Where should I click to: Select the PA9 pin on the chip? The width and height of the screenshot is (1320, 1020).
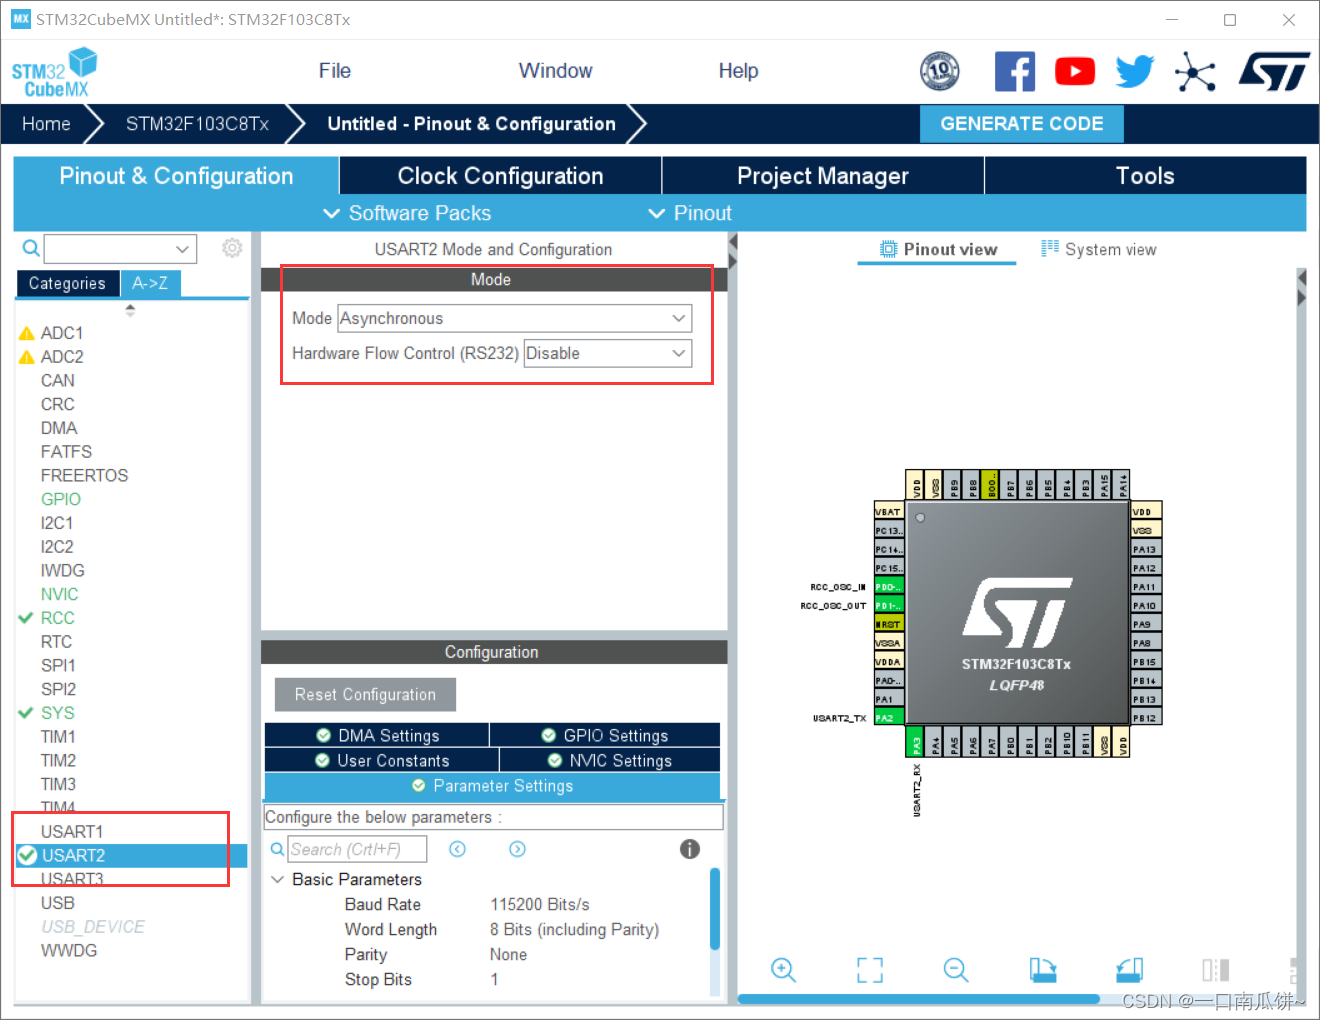(x=1146, y=624)
